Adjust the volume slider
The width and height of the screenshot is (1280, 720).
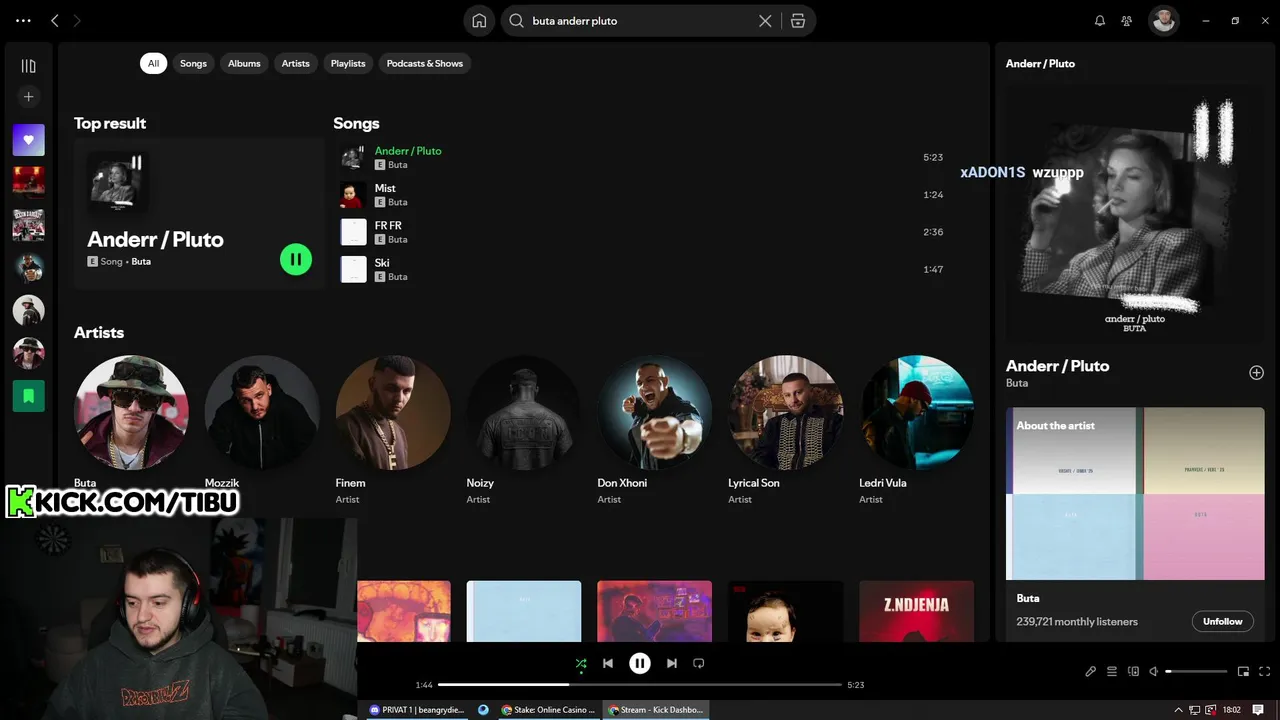tap(1196, 672)
